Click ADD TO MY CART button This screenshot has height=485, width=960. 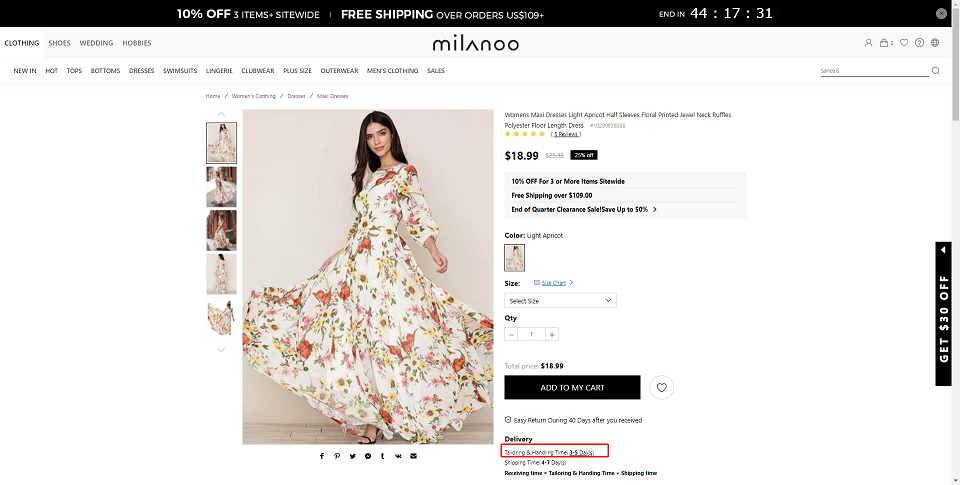click(572, 388)
